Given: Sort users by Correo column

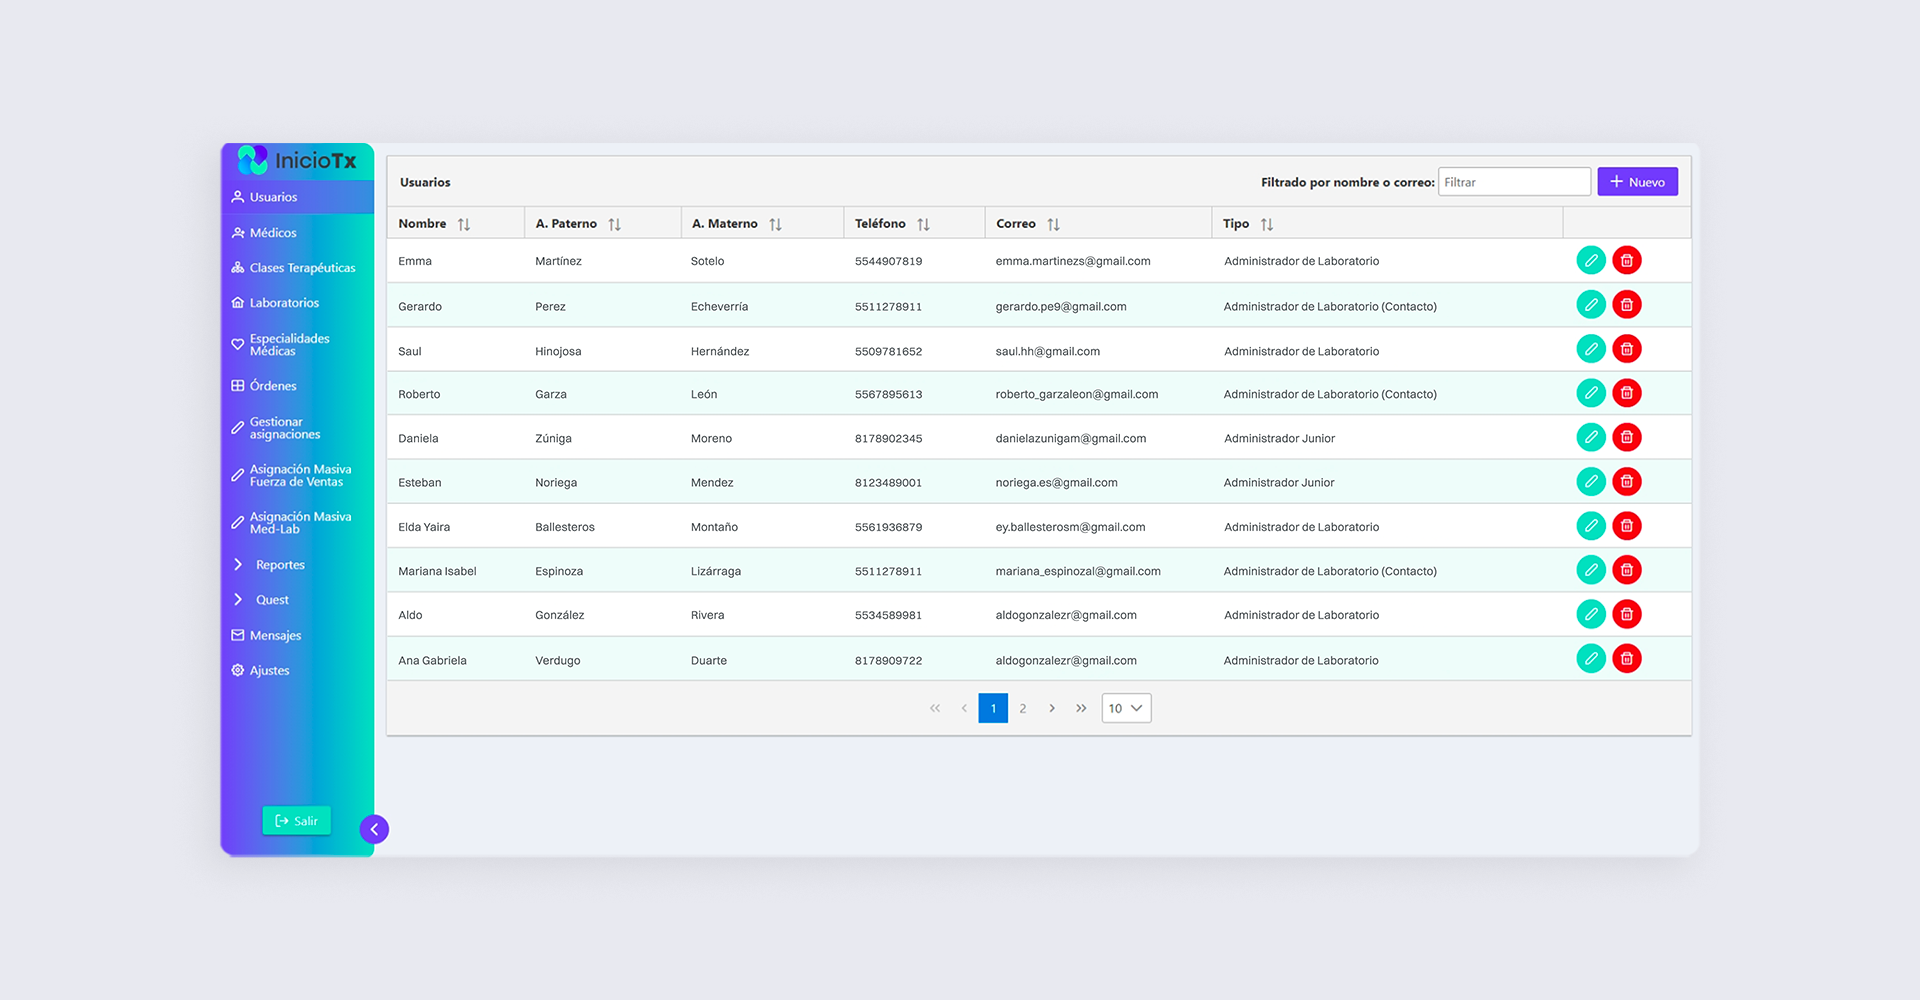Looking at the screenshot, I should point(1053,225).
